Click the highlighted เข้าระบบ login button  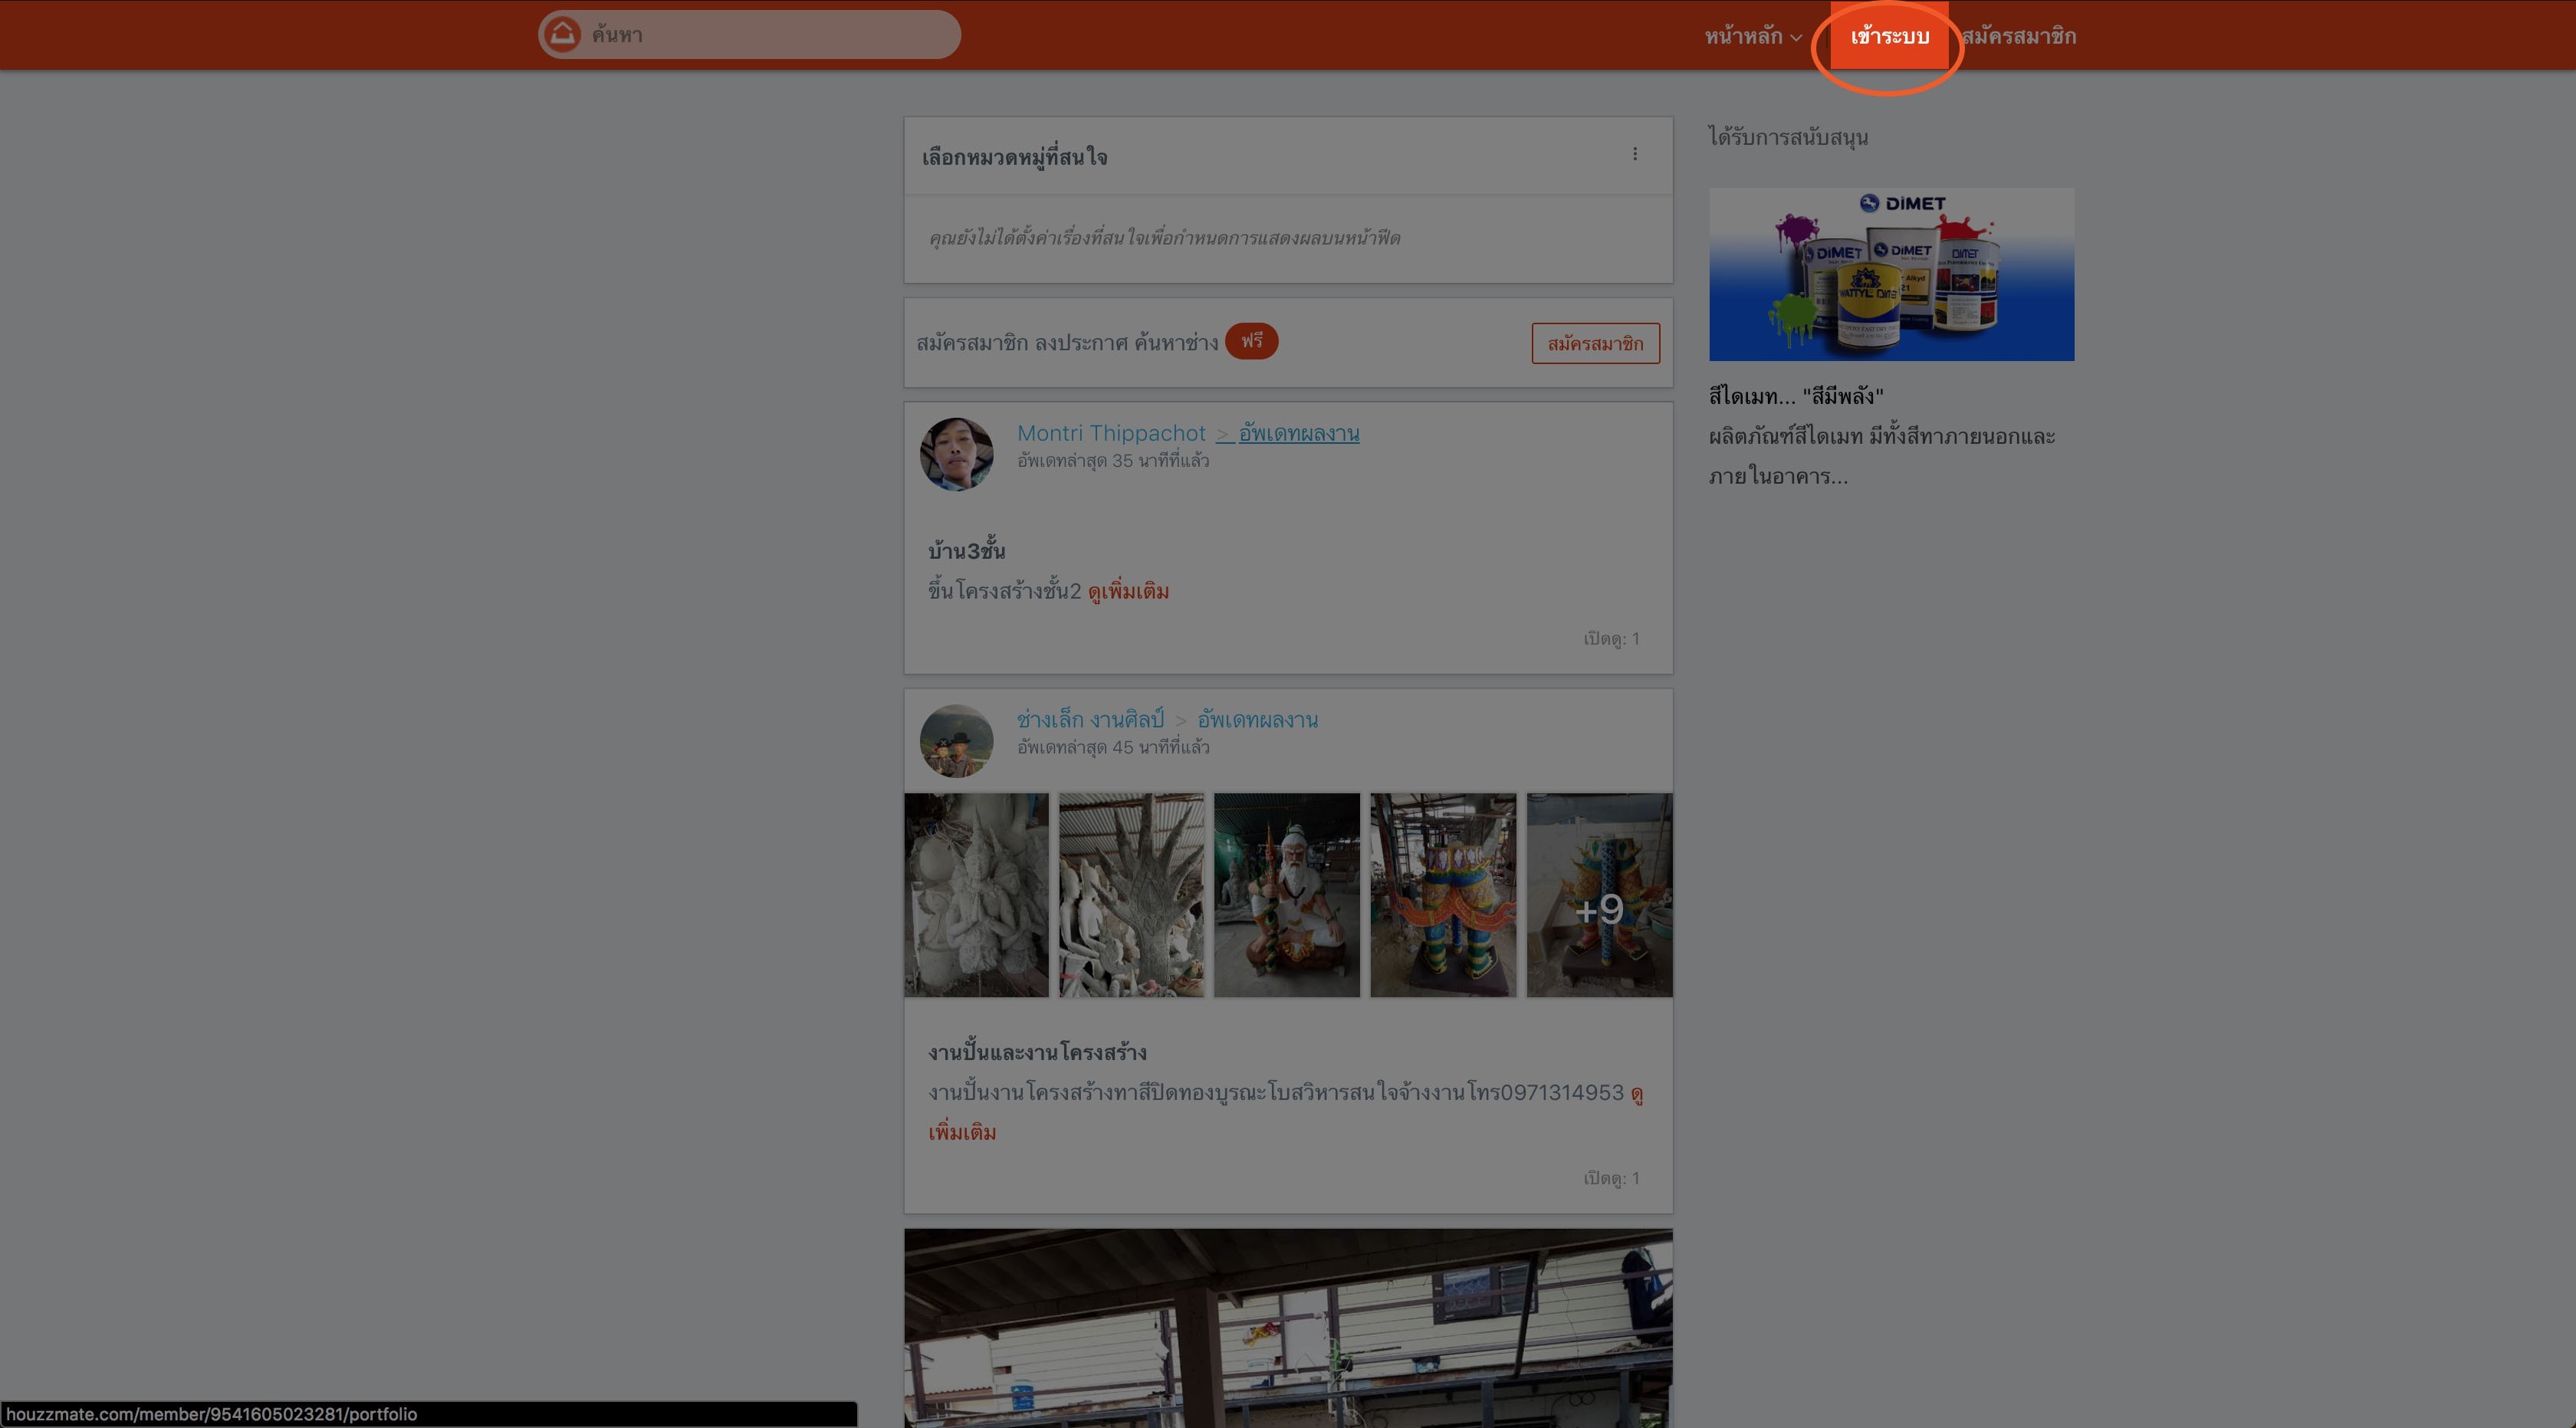(x=1888, y=37)
